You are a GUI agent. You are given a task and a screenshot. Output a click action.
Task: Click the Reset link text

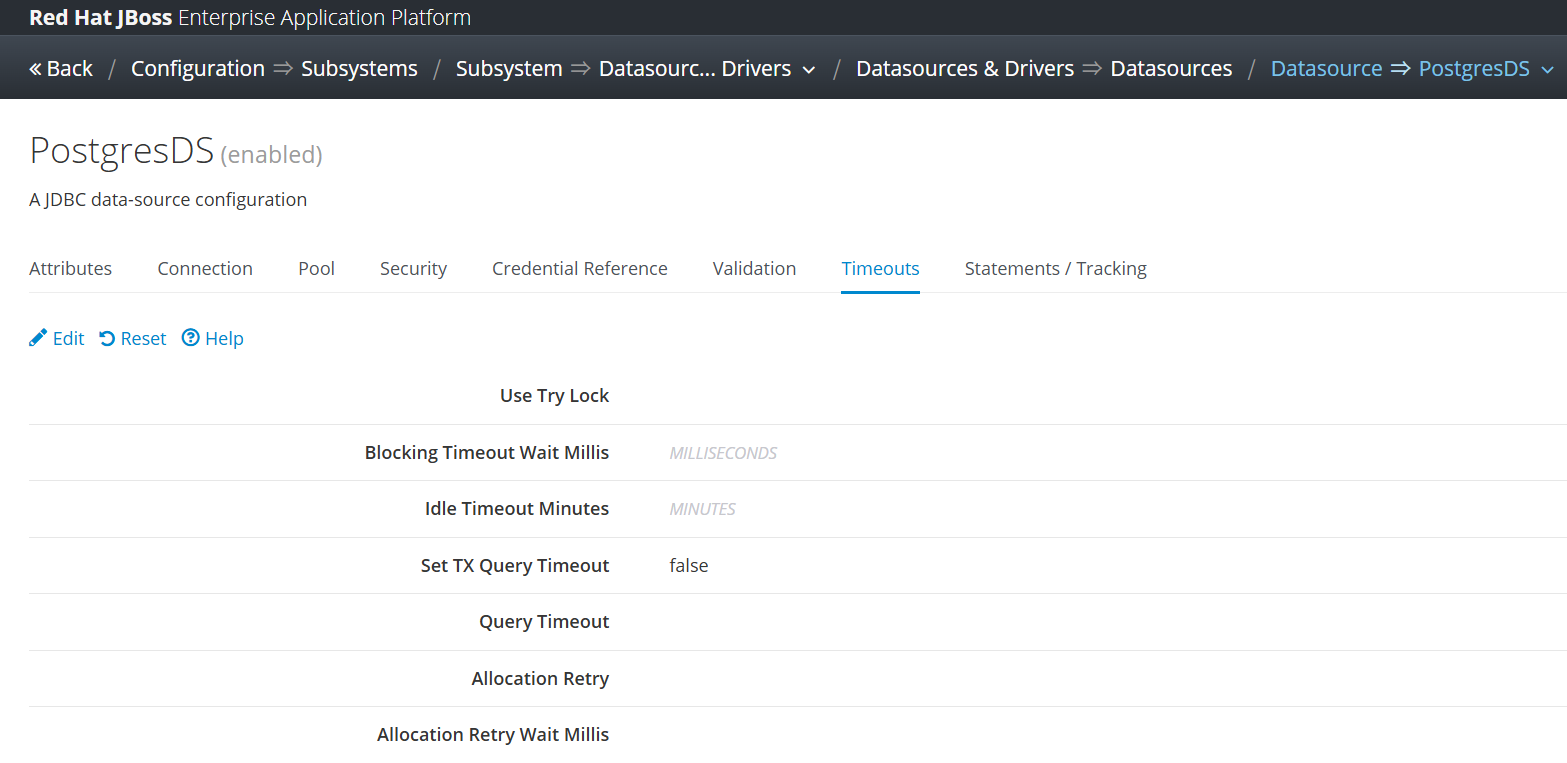click(143, 338)
